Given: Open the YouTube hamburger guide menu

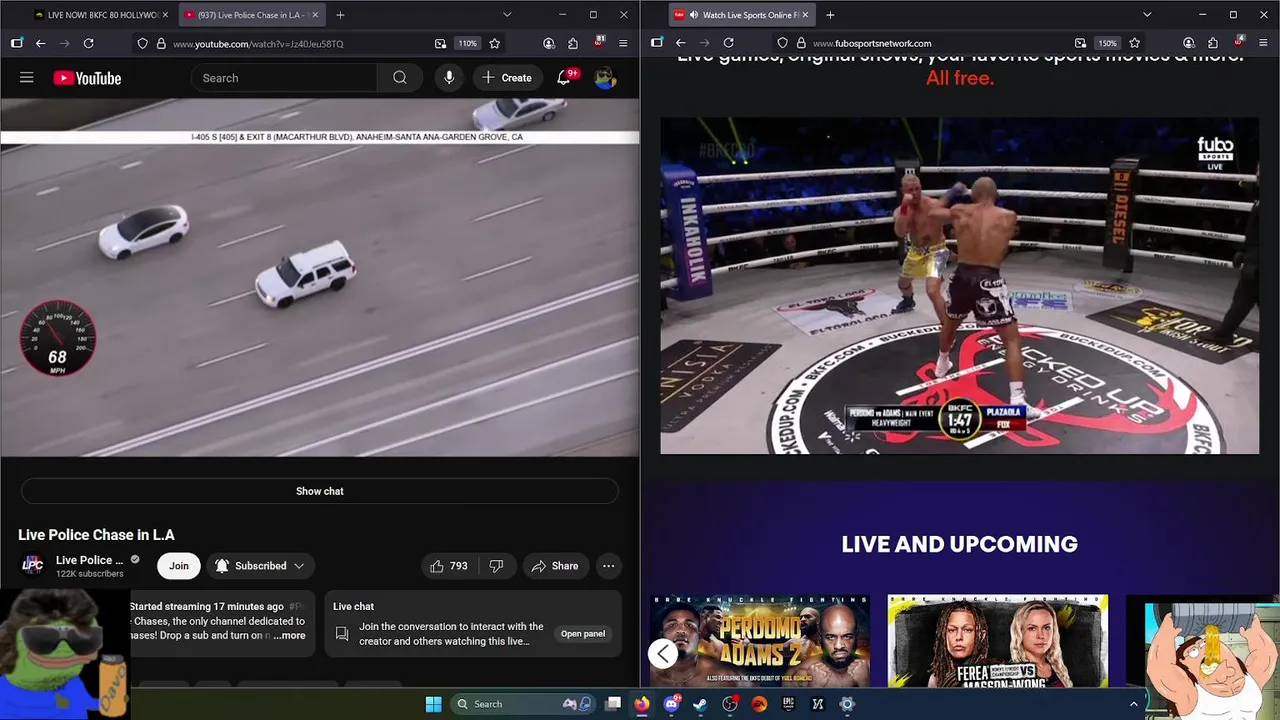Looking at the screenshot, I should [x=27, y=78].
